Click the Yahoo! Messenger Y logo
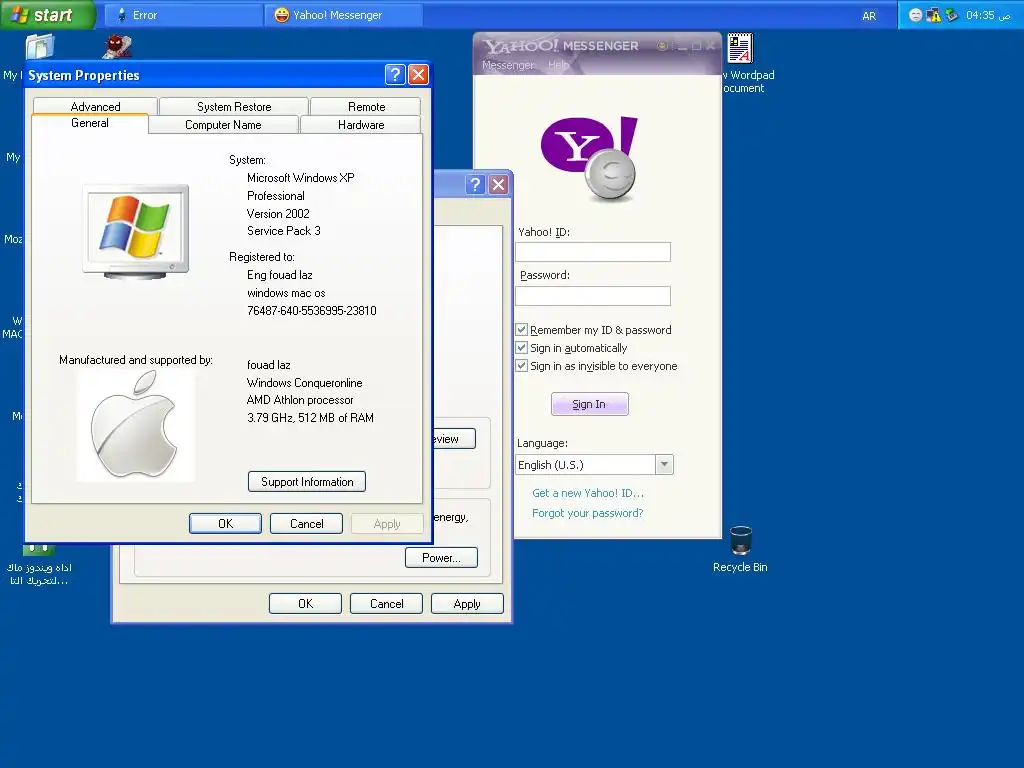Screen dimensions: 1024x768 click(589, 159)
